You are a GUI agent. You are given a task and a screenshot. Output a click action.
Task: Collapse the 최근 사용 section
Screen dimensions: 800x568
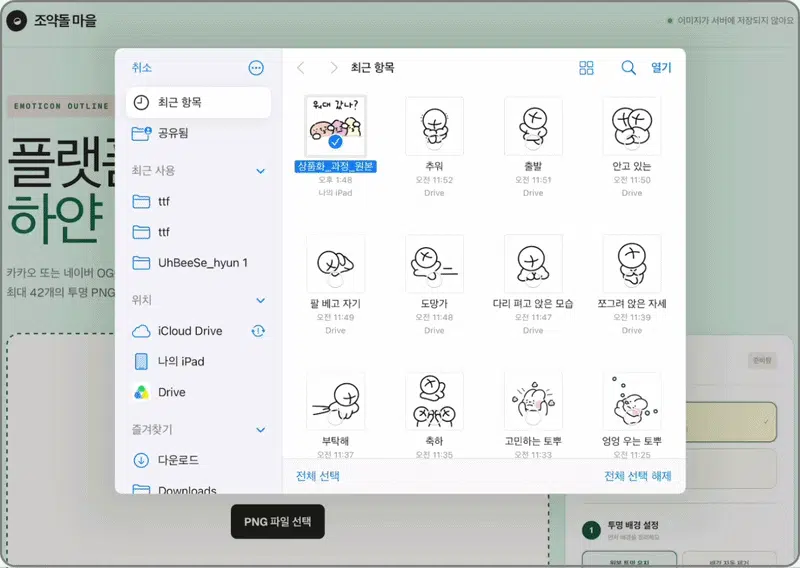[x=260, y=171]
